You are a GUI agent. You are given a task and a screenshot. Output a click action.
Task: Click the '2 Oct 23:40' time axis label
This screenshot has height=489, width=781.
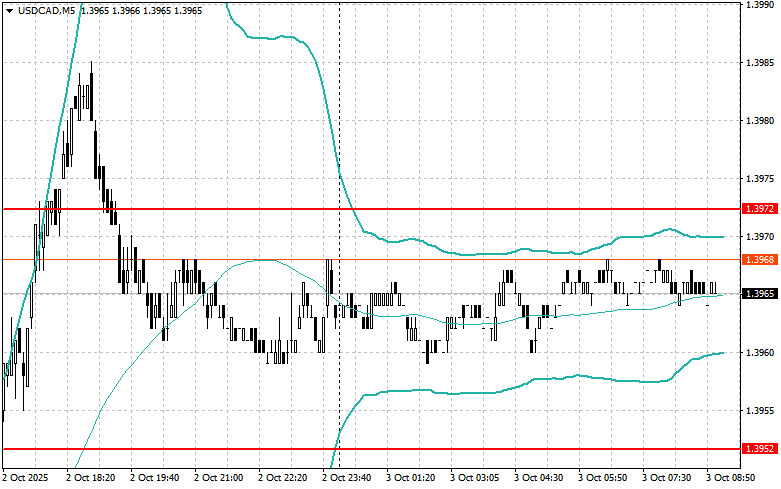[346, 478]
